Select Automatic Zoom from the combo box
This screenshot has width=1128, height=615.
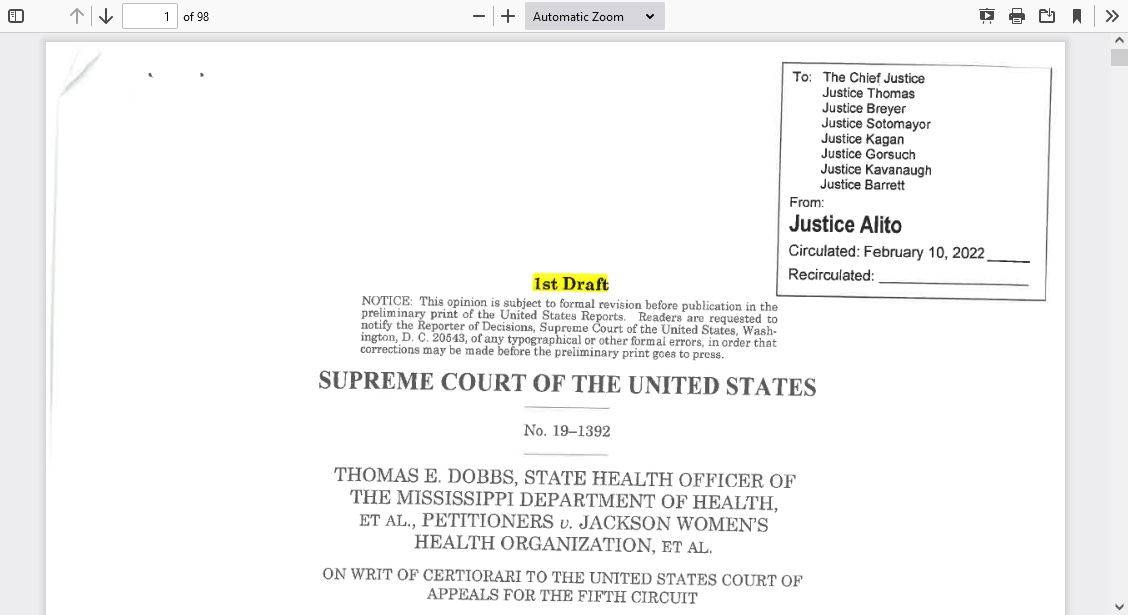click(594, 16)
